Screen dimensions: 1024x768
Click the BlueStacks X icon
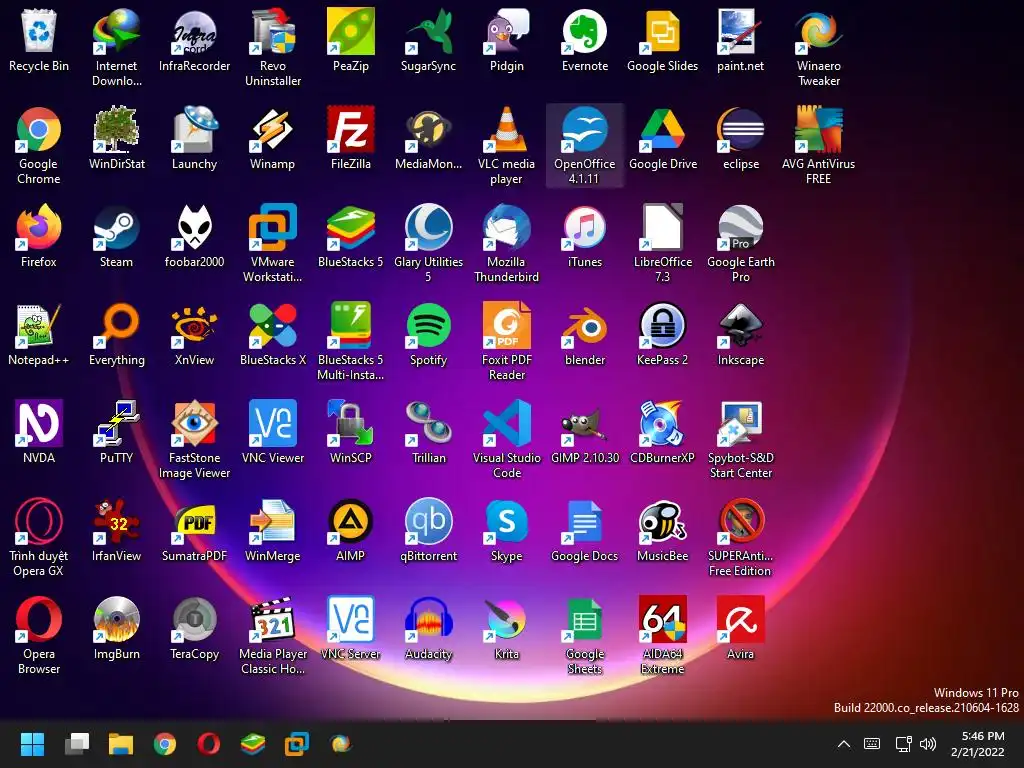pyautogui.click(x=273, y=327)
